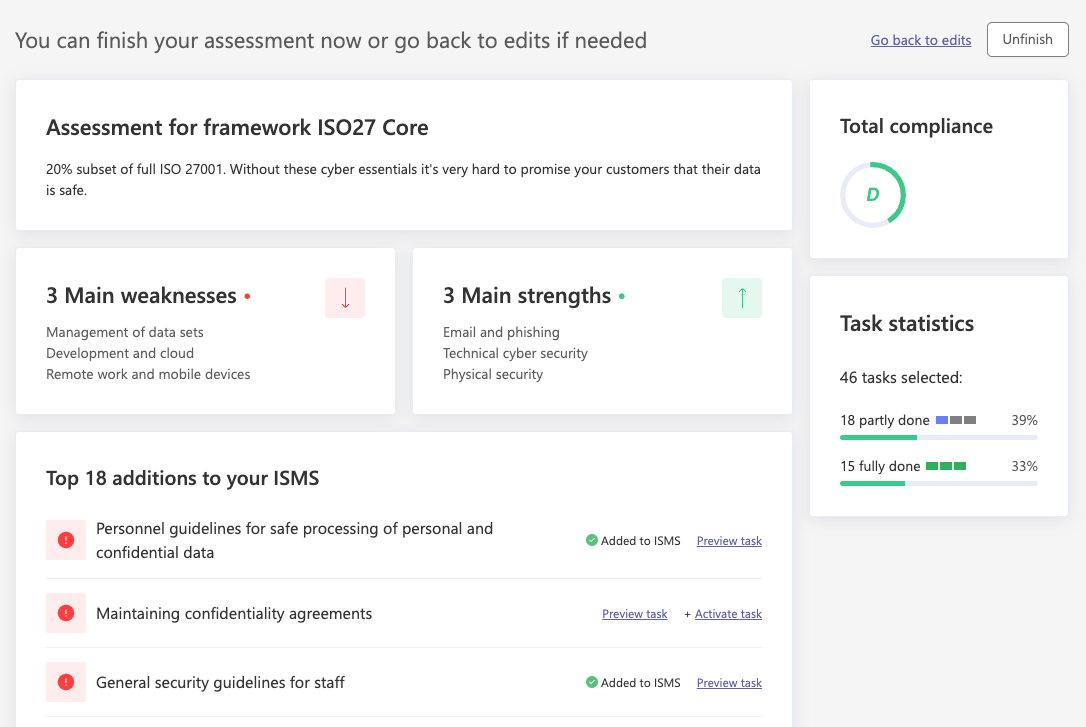Click the red down-arrow weaknesses icon

(x=345, y=298)
